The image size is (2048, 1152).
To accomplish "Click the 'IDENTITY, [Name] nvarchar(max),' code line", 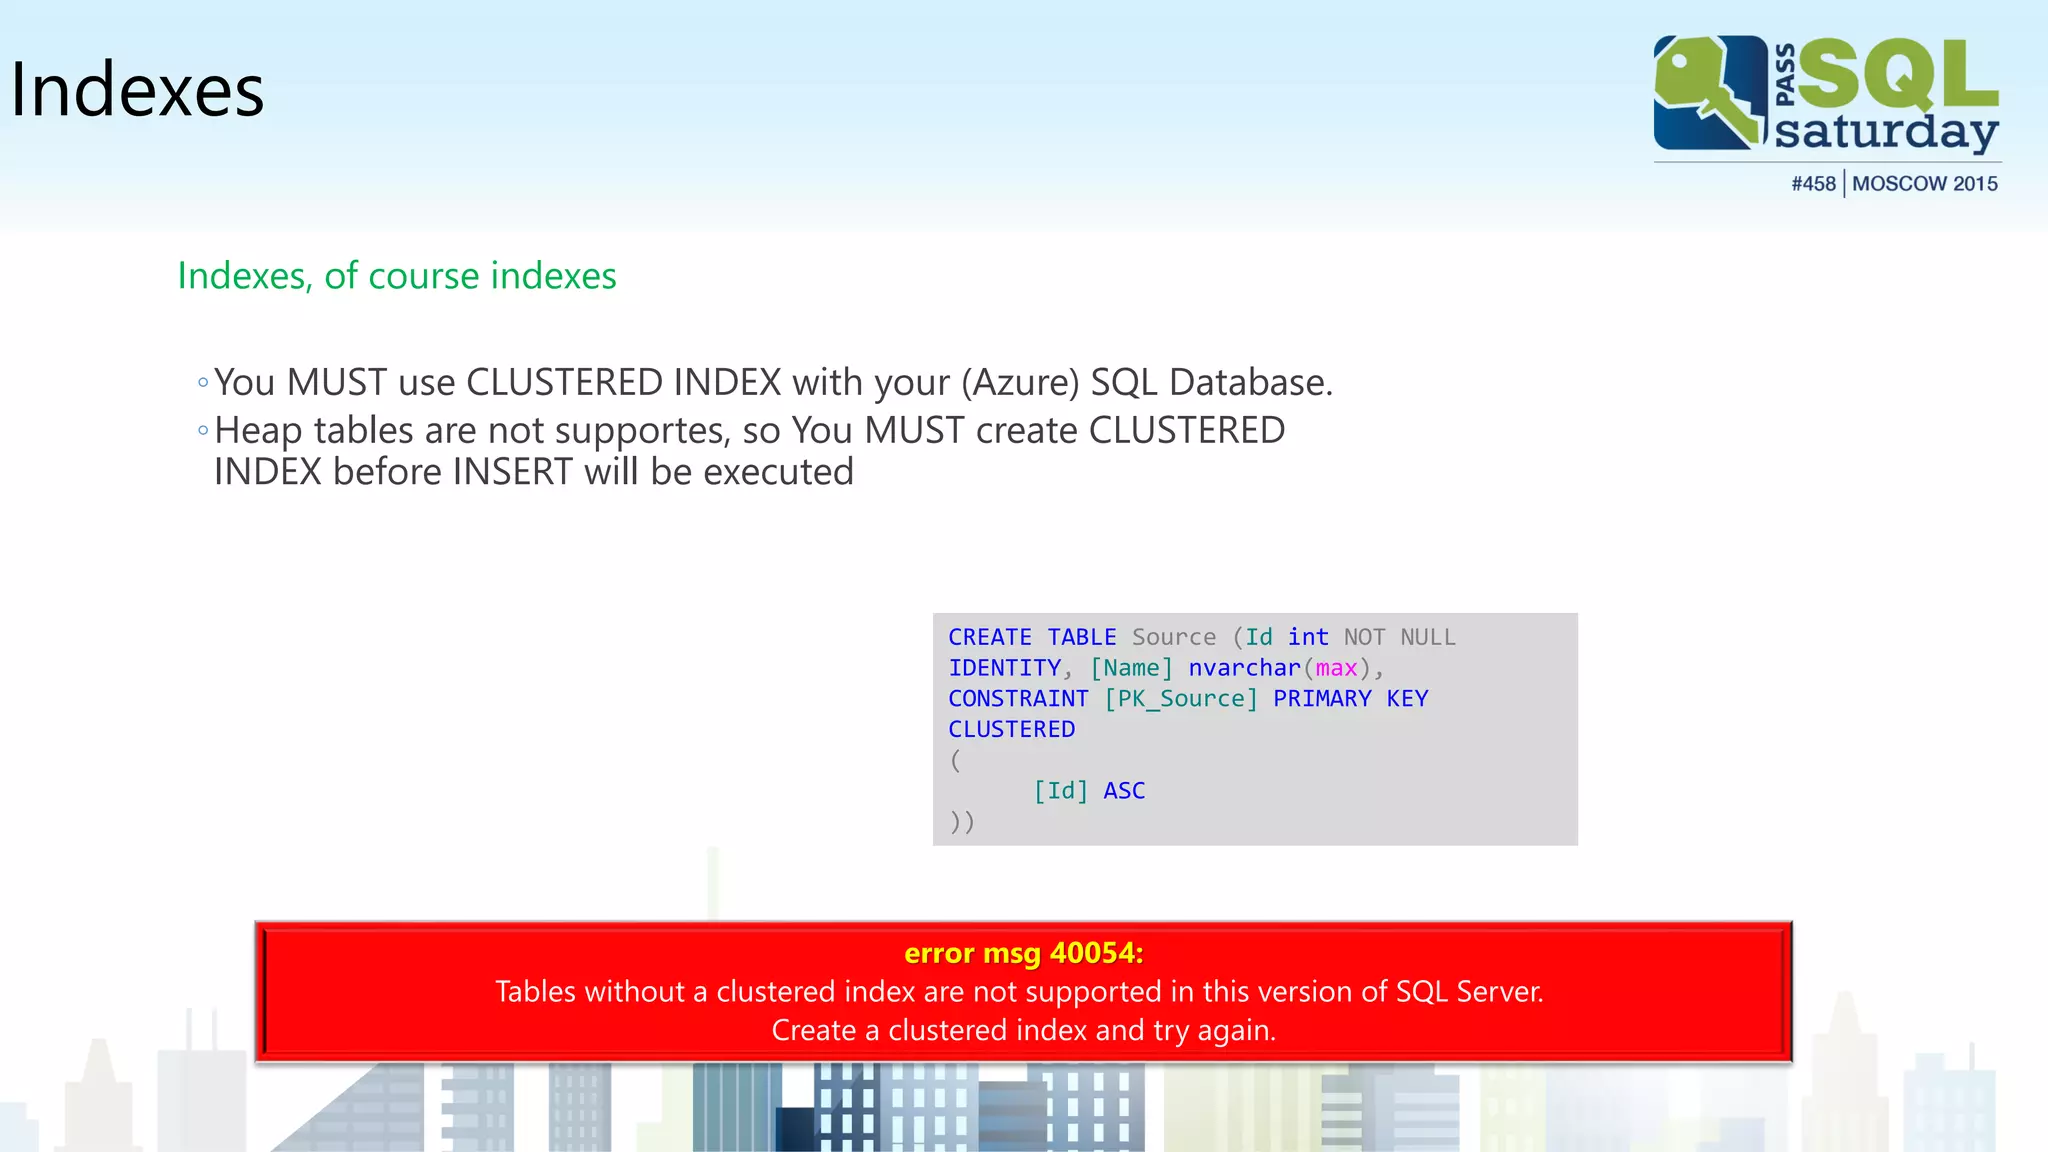I will [1166, 668].
